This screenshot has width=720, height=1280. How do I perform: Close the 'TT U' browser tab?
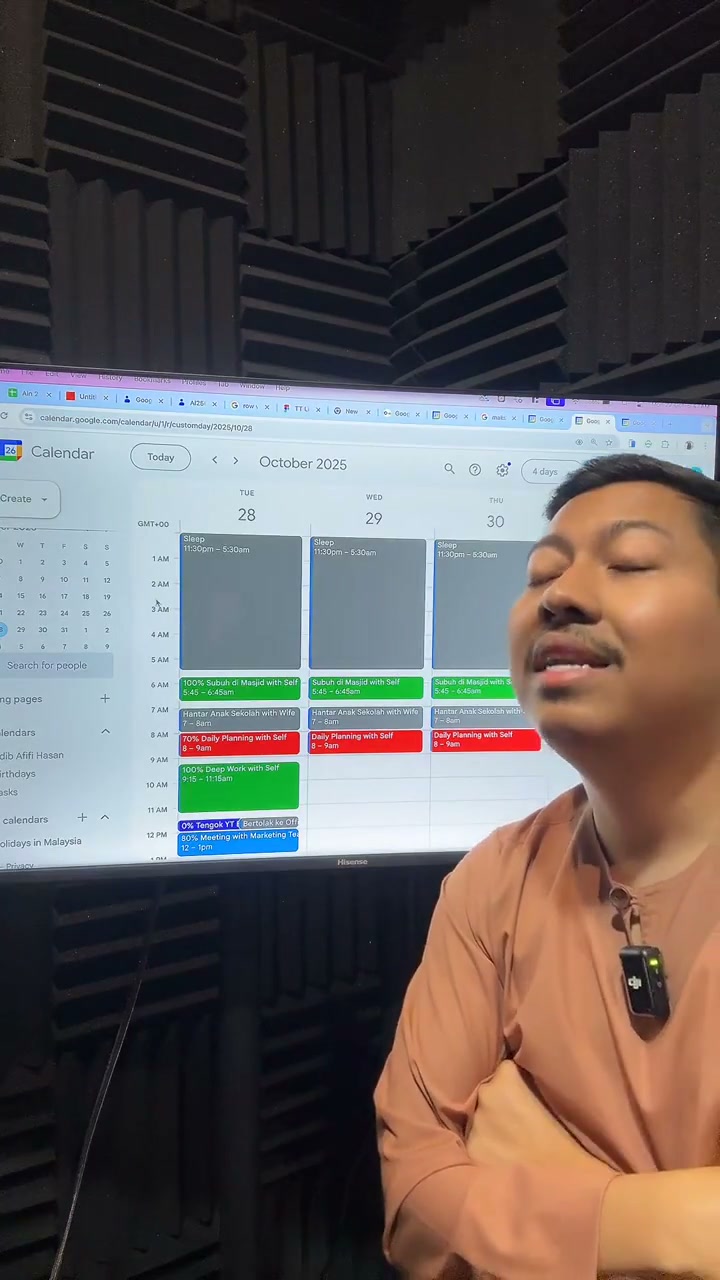tap(319, 408)
